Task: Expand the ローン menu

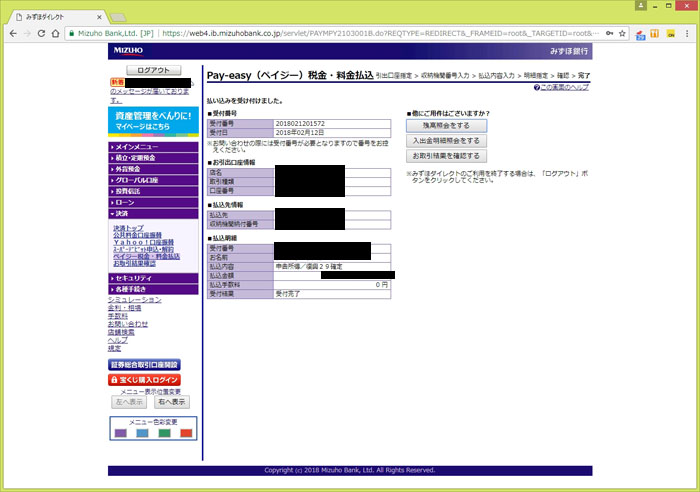Action: point(153,202)
